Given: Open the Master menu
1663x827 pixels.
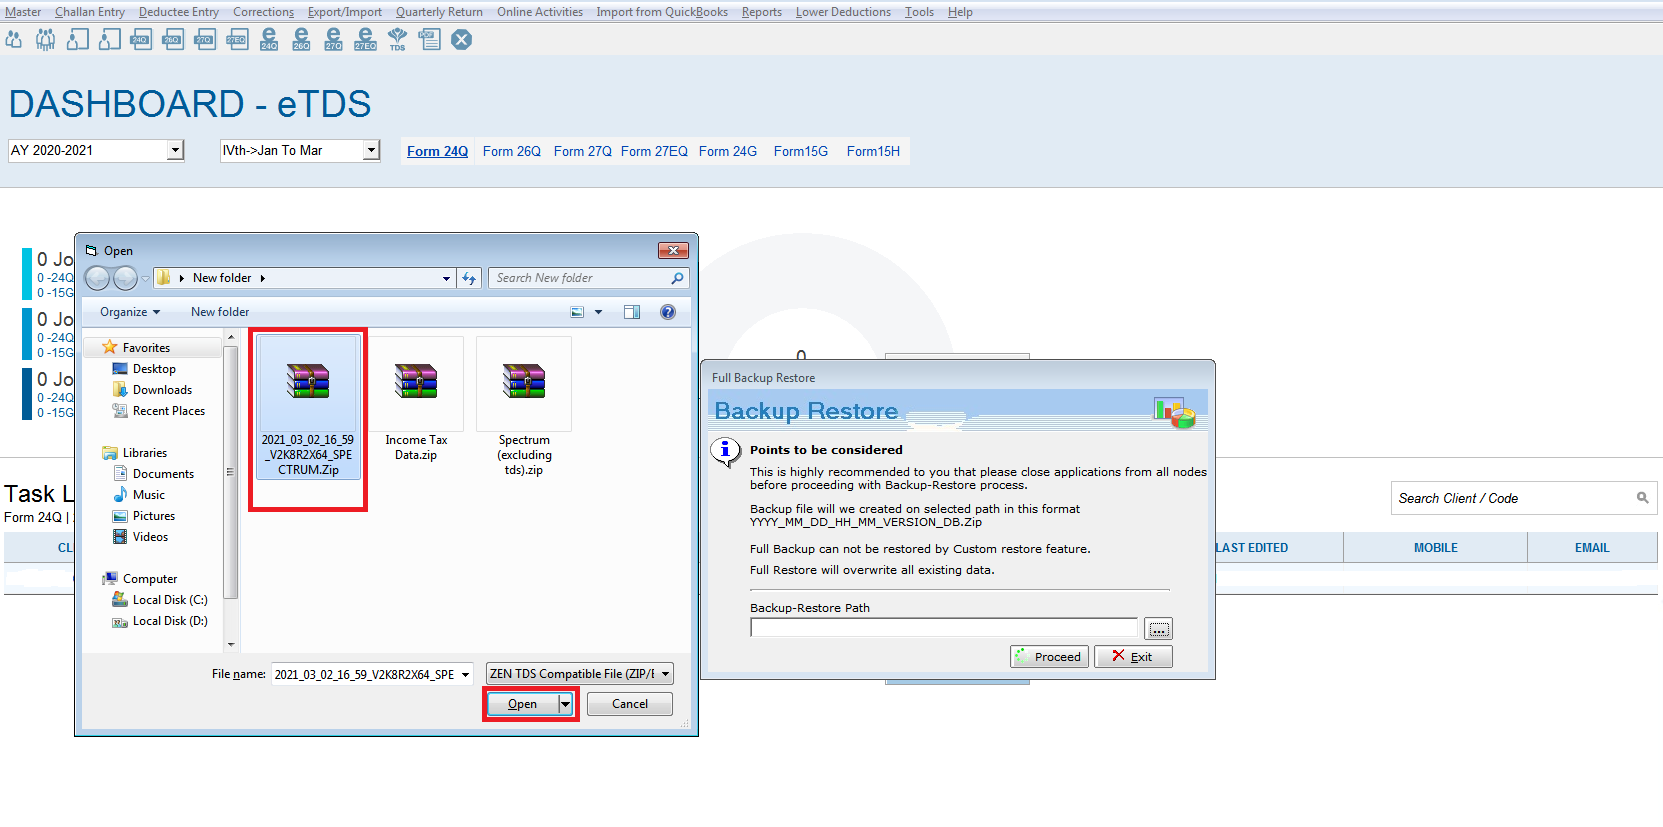Looking at the screenshot, I should click(x=23, y=12).
